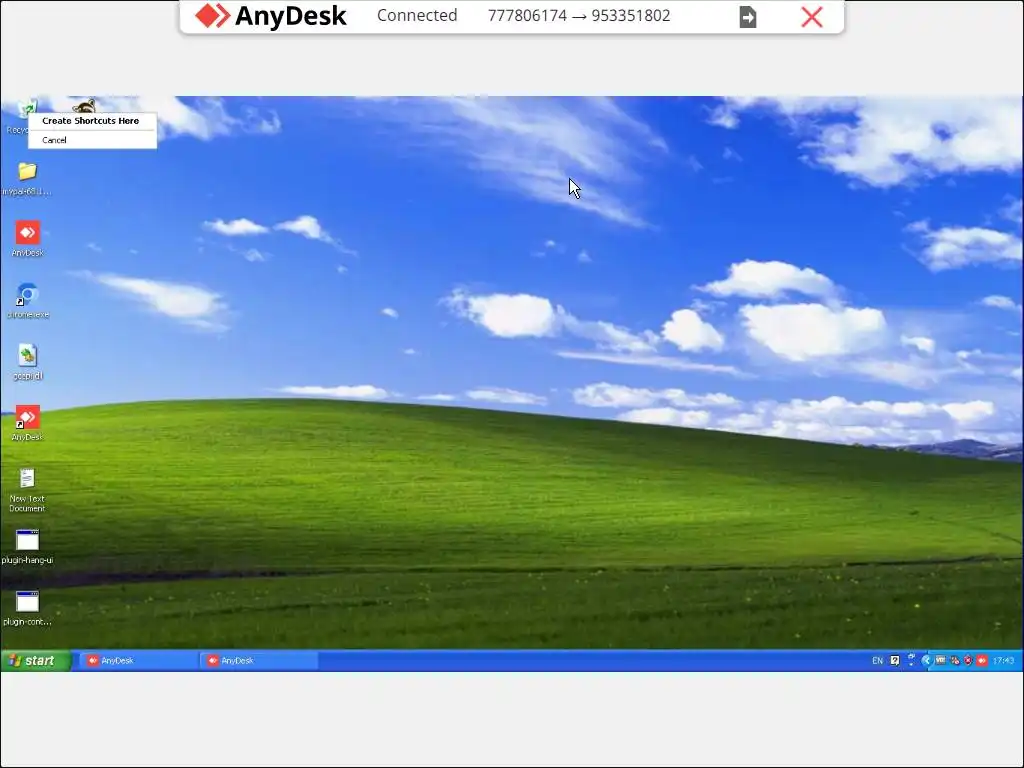Click the VM tools tray icon
Viewport: 1024px width, 768px height.
(940, 660)
